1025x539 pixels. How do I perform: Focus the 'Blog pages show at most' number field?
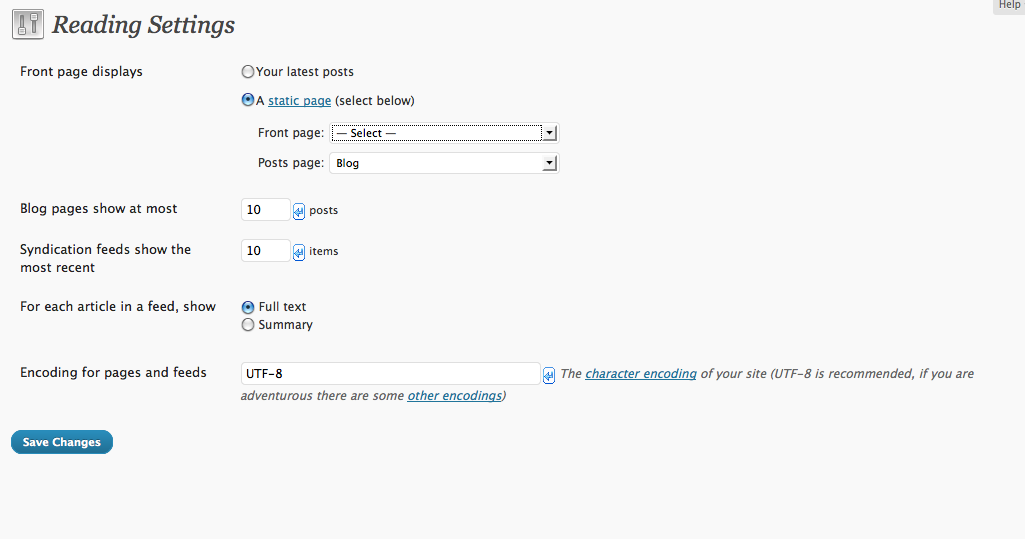click(x=265, y=210)
